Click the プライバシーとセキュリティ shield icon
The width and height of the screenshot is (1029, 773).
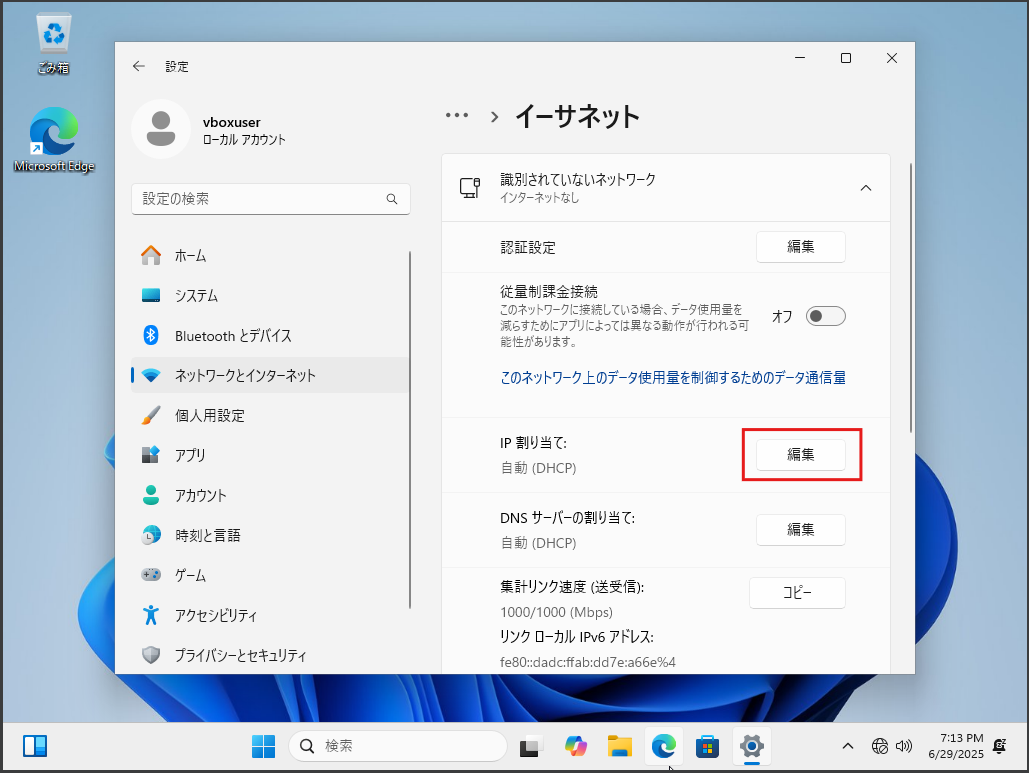tap(151, 655)
